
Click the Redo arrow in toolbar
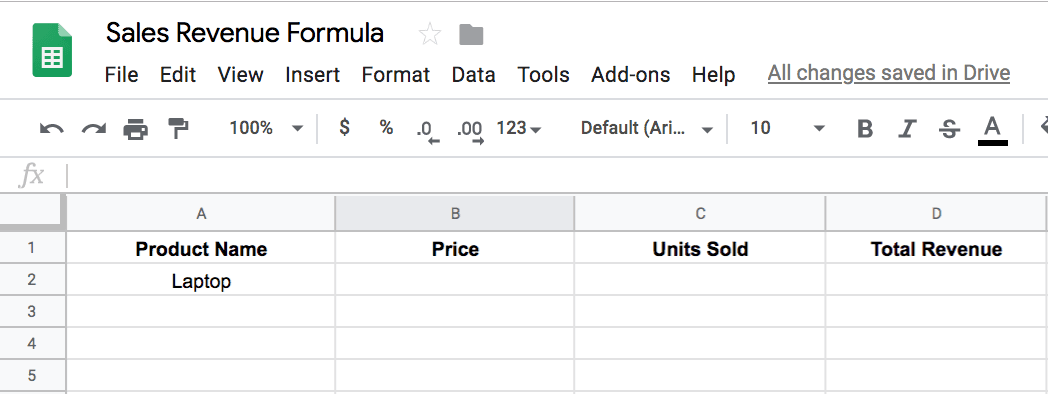tap(94, 128)
